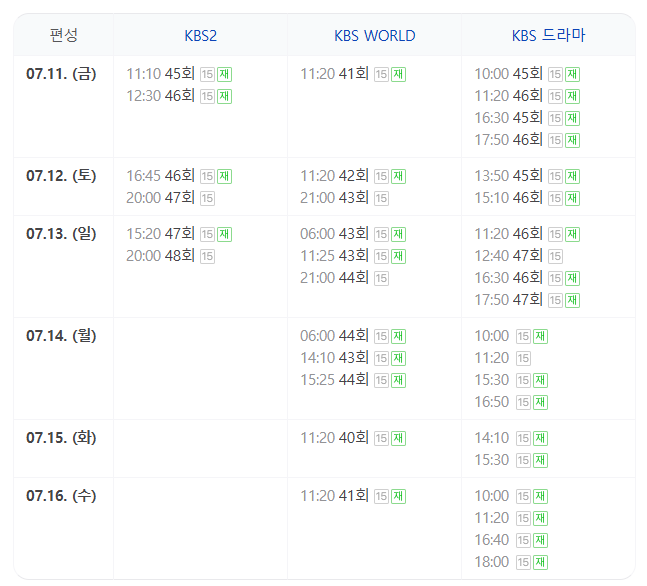
Task: Open the KBS 드라마 channel header link
Action: click(x=548, y=35)
